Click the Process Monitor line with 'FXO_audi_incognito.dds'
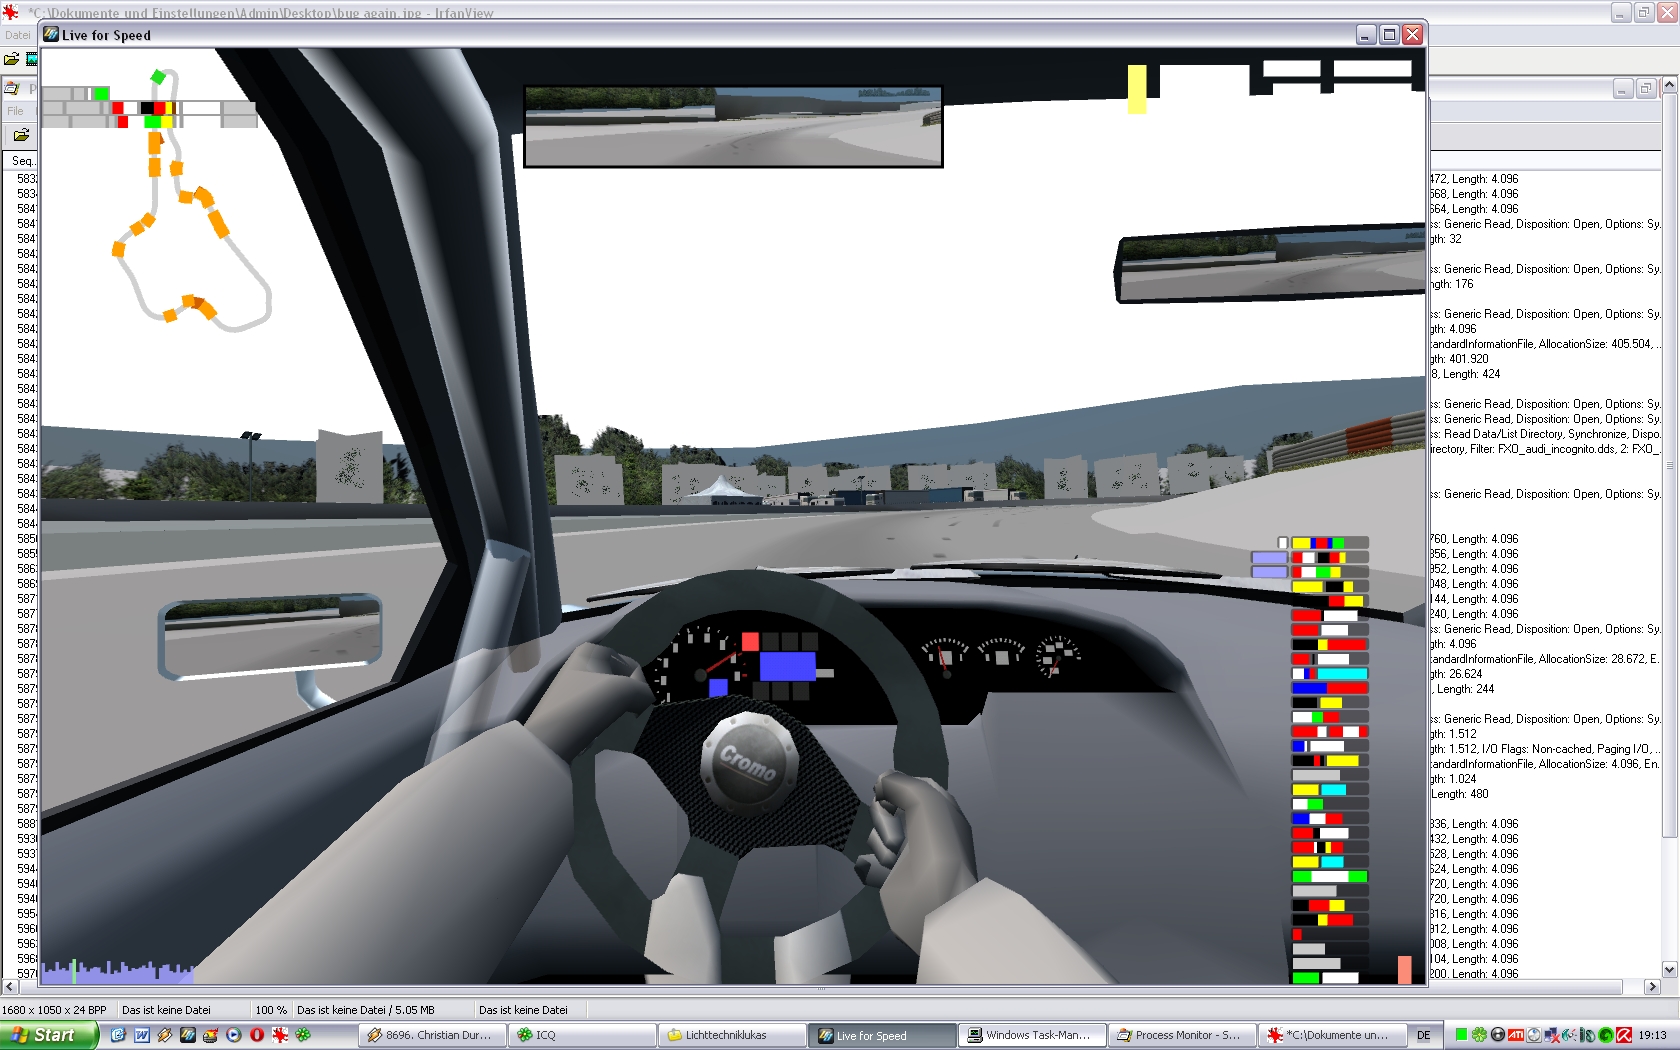The image size is (1680, 1050). (x=1545, y=449)
